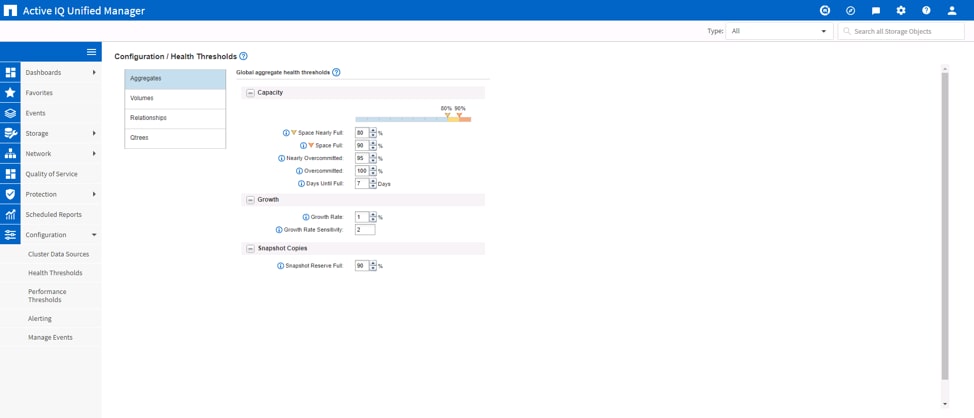Click the circular refresh icon in header

click(825, 11)
